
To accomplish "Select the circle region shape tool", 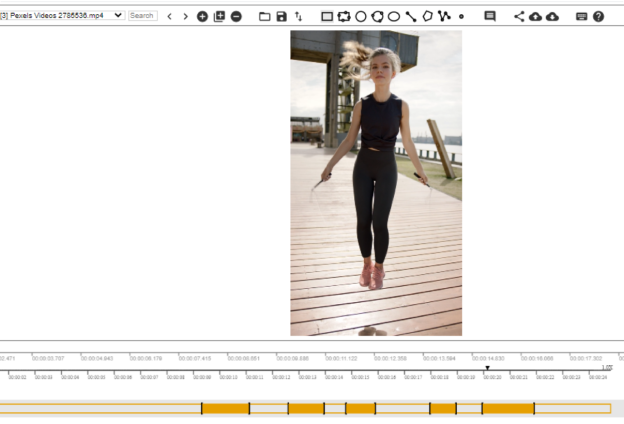I will click(361, 16).
